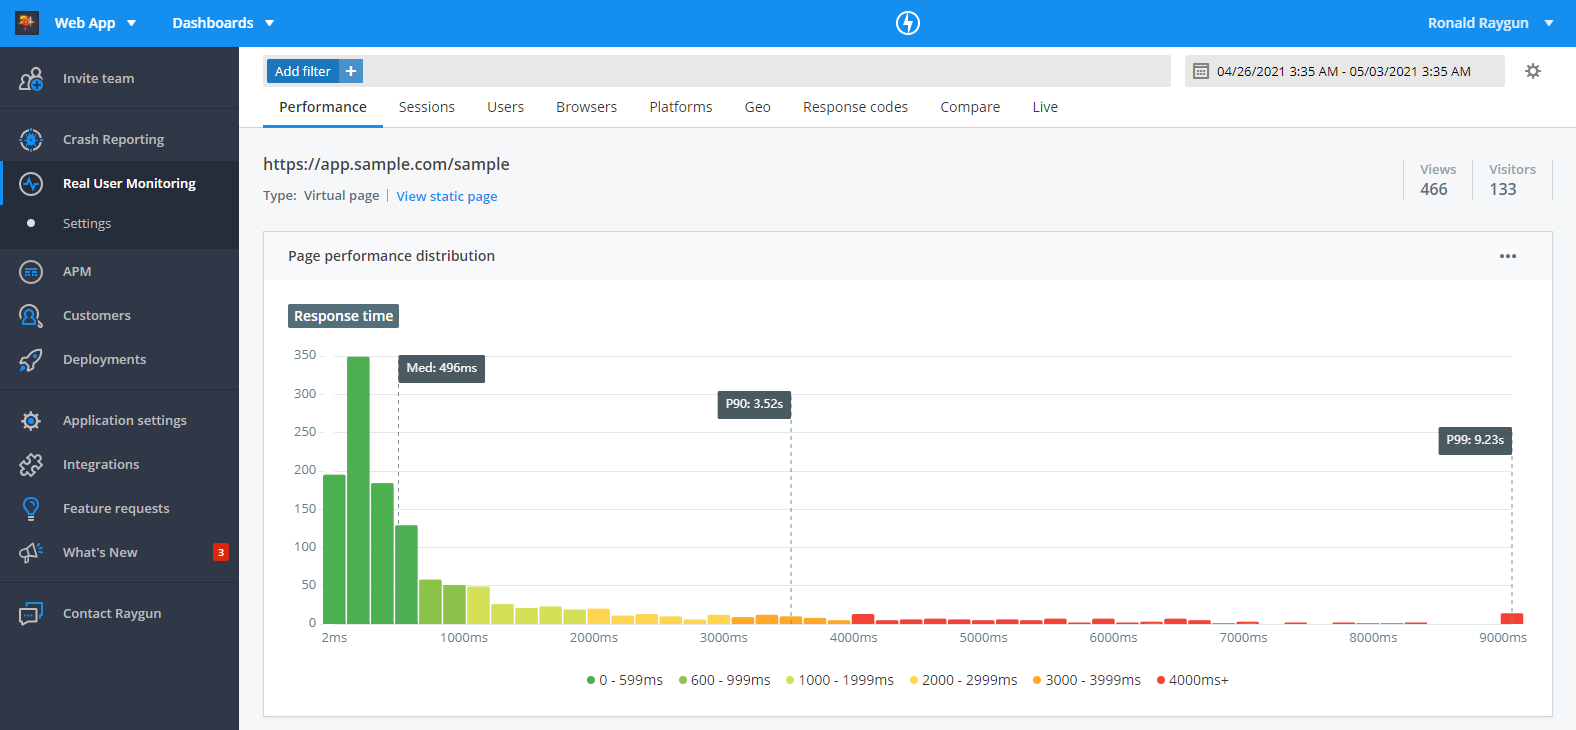1576x730 pixels.
Task: Open the Dashboards dropdown menu
Action: 223,23
